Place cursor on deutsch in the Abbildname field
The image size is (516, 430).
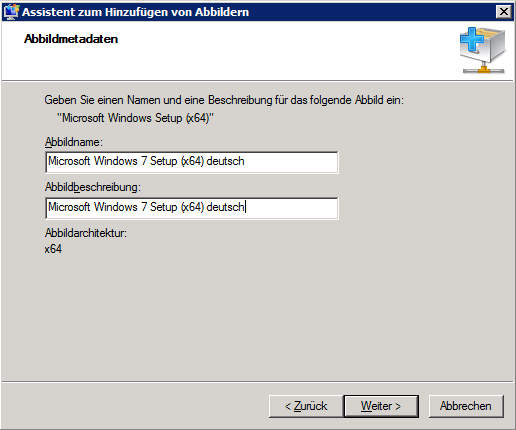(x=225, y=161)
